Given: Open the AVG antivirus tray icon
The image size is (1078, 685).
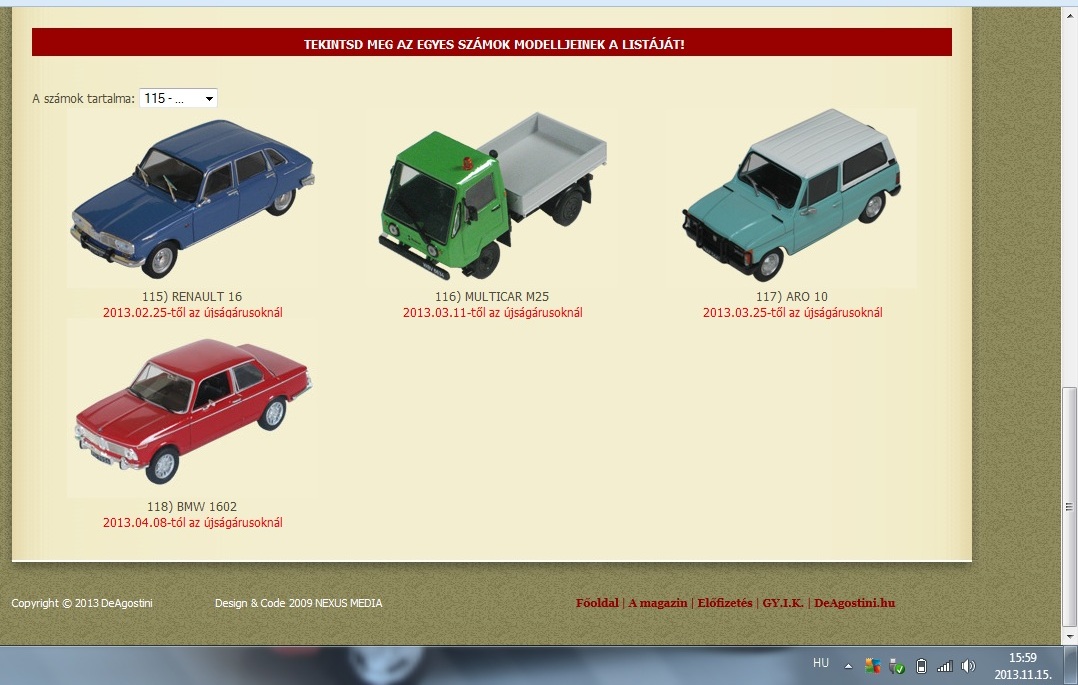Looking at the screenshot, I should click(872, 665).
